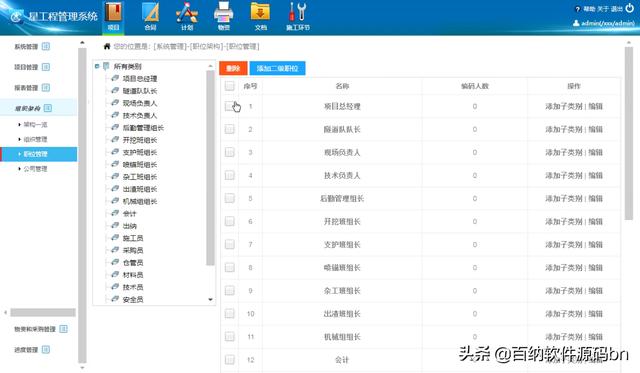
Task: Select 后勤管理组长 in the category tree
Action: click(x=143, y=128)
